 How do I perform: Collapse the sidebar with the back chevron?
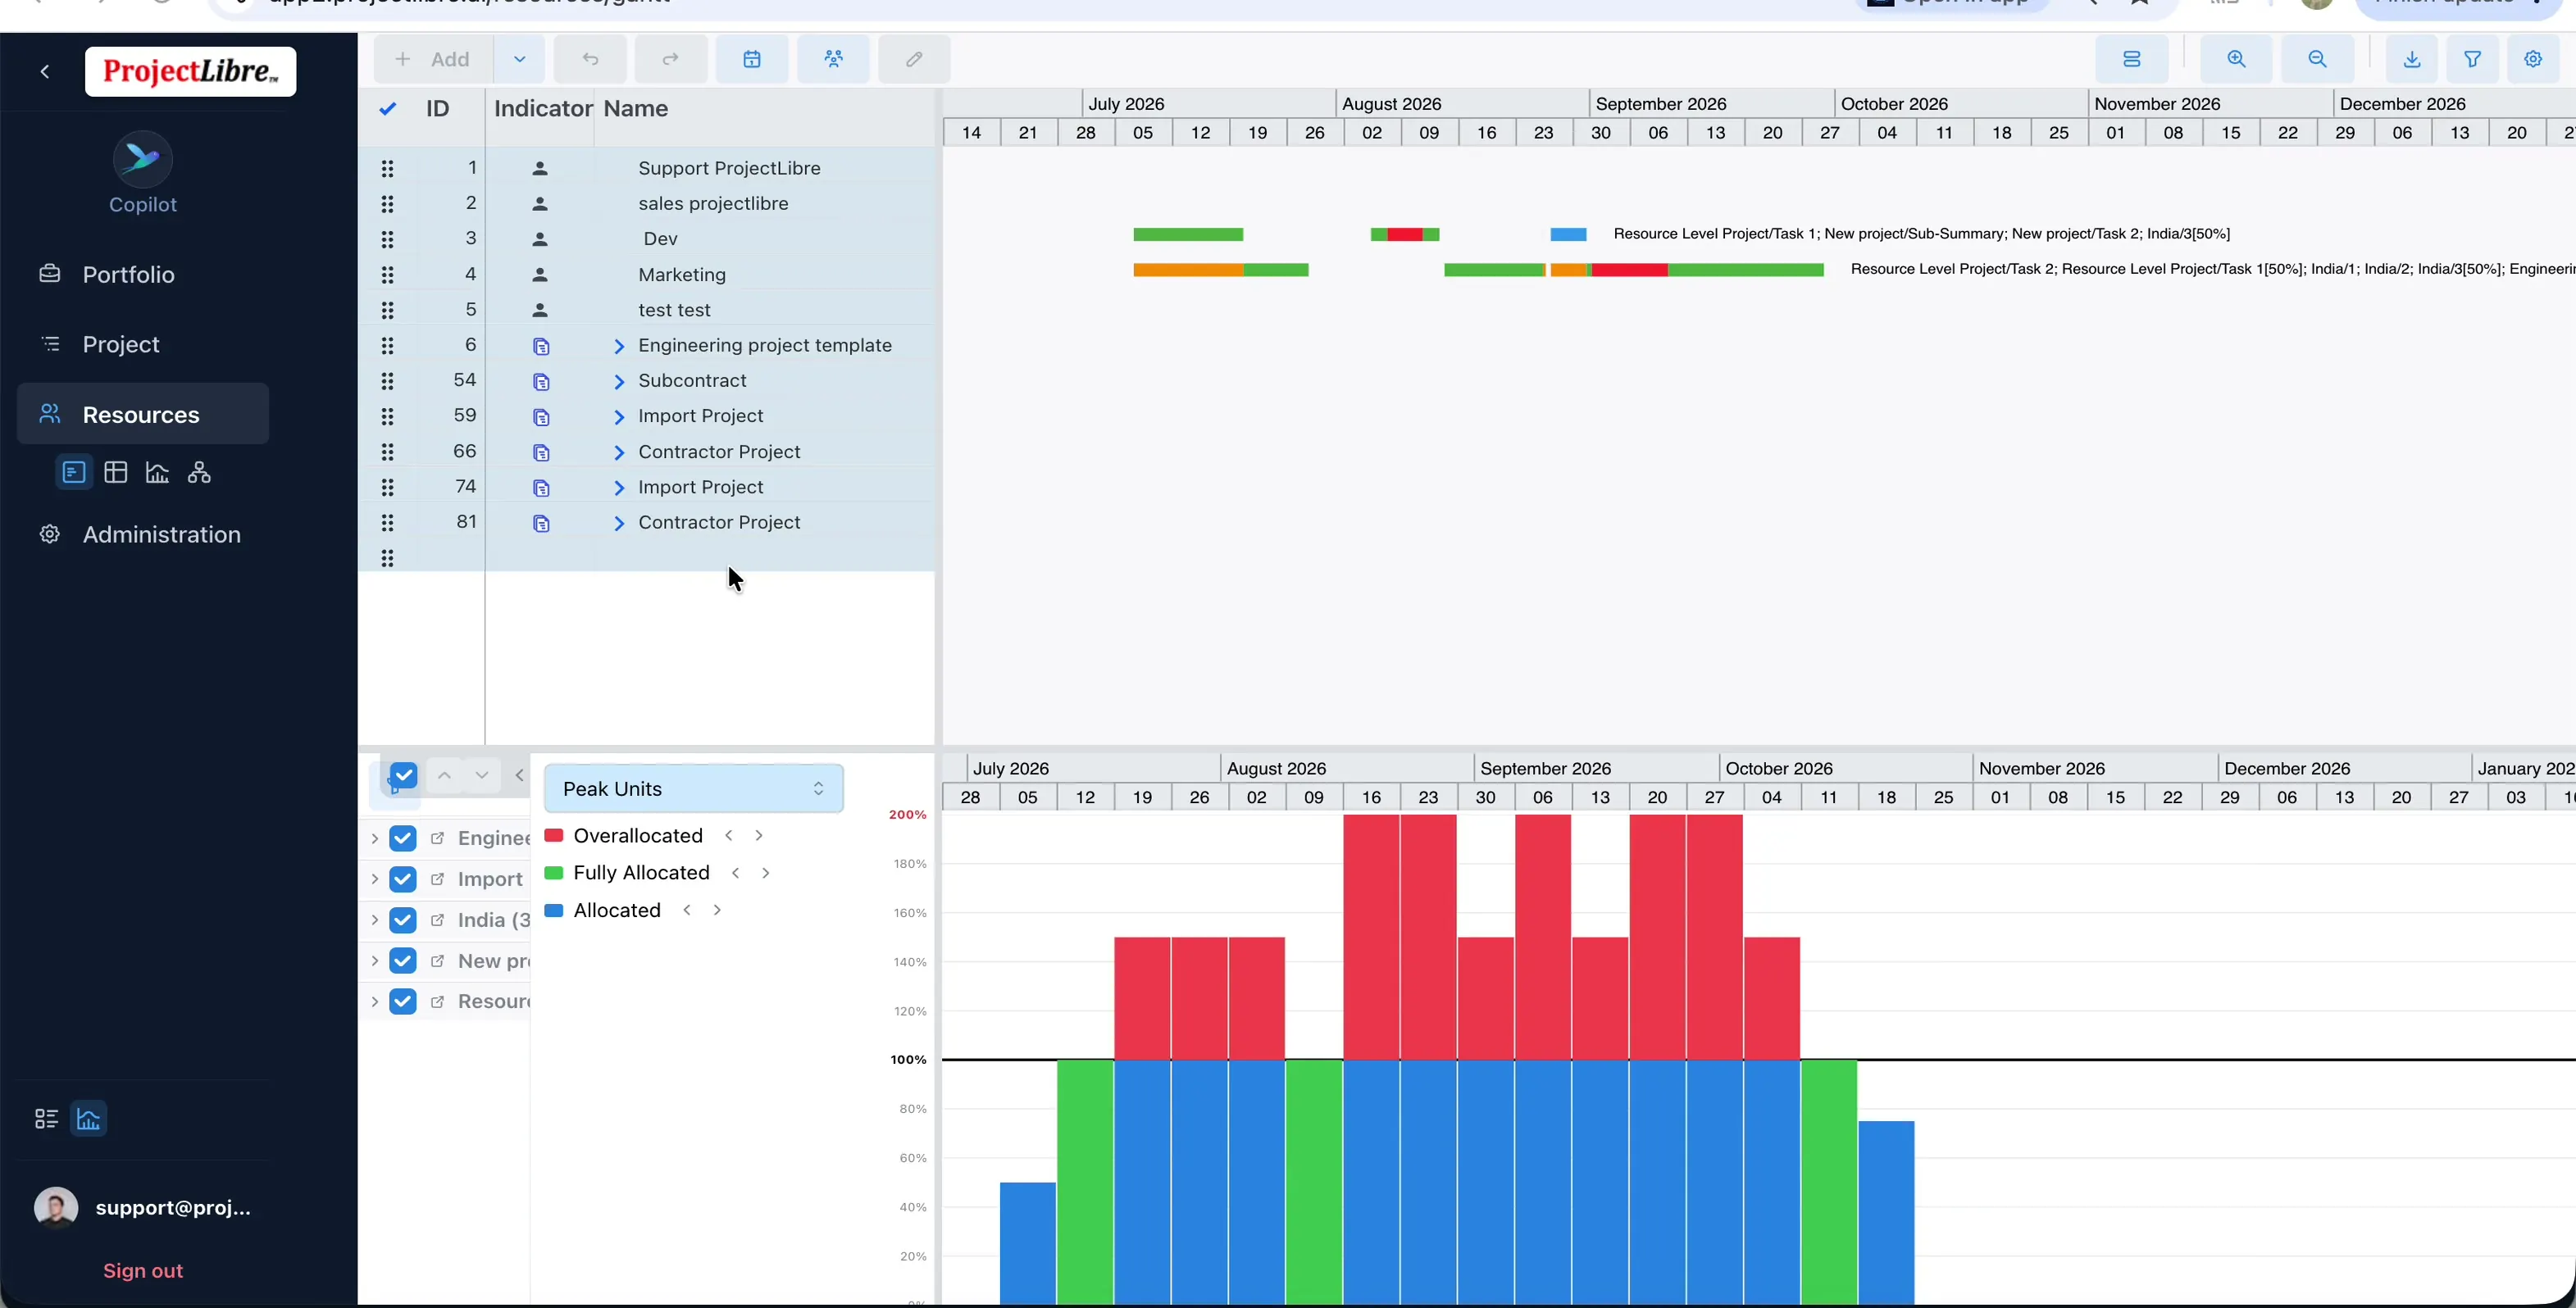[45, 72]
